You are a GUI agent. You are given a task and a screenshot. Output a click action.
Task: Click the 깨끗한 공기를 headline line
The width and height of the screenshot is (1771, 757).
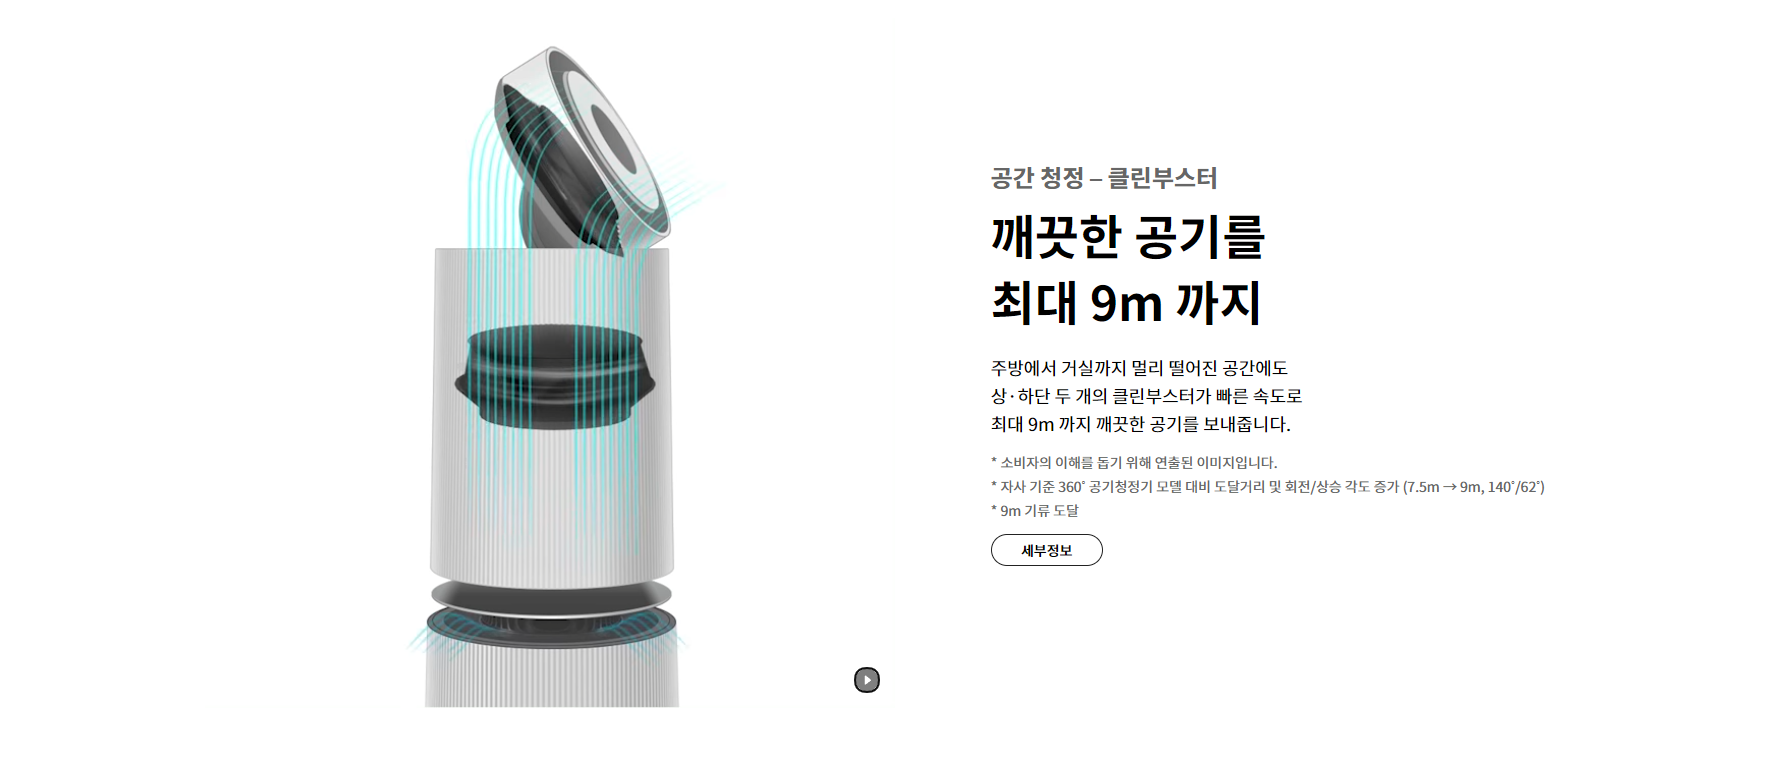[x=1128, y=236]
